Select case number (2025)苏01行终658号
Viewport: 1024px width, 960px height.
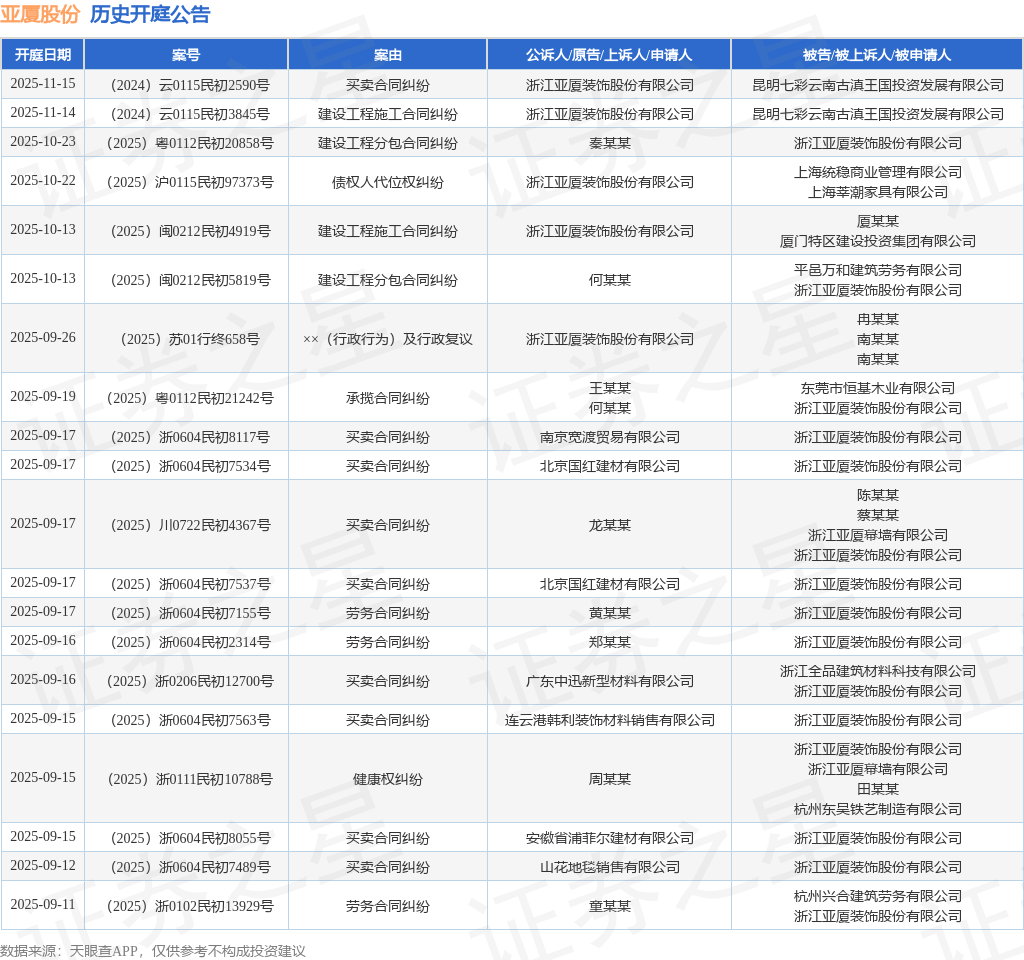(190, 339)
